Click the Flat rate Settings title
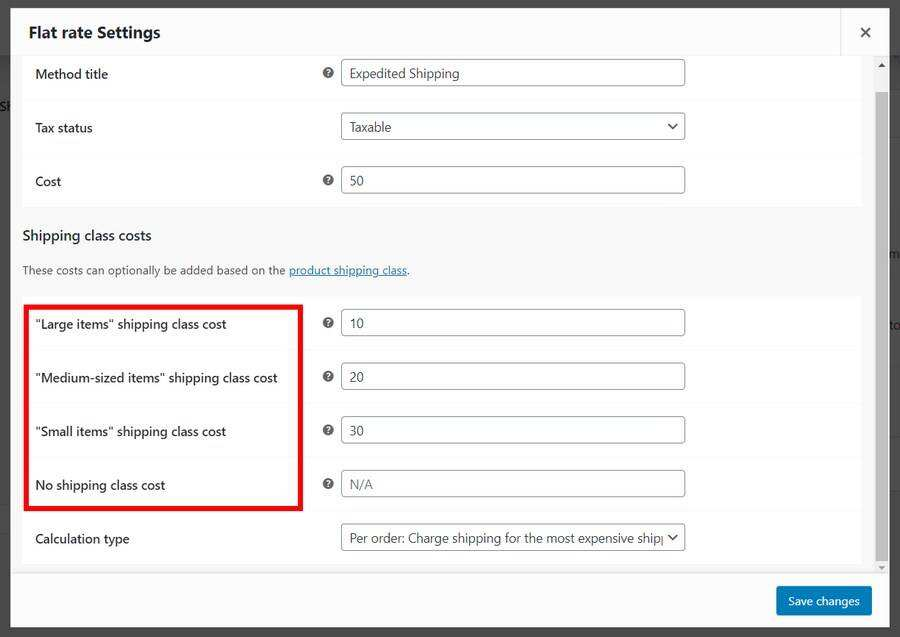Viewport: 900px width, 637px height. tap(95, 33)
